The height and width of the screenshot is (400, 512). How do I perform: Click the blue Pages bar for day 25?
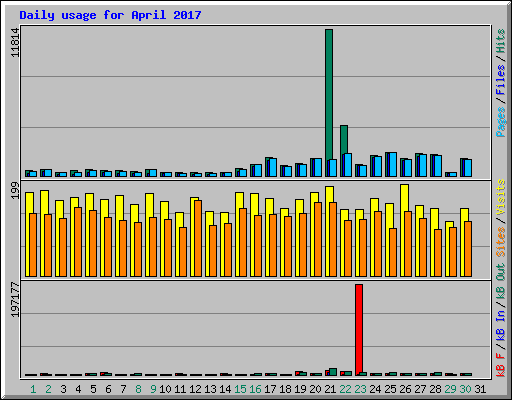click(x=393, y=164)
